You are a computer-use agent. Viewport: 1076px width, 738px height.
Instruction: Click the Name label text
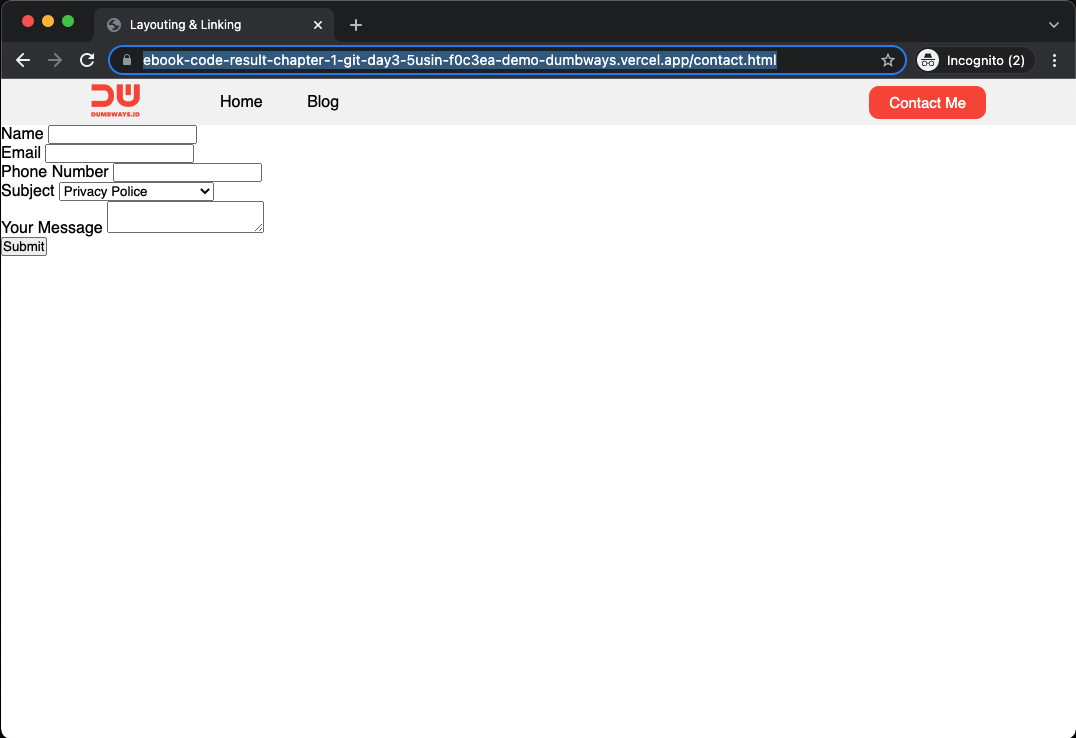tap(22, 134)
